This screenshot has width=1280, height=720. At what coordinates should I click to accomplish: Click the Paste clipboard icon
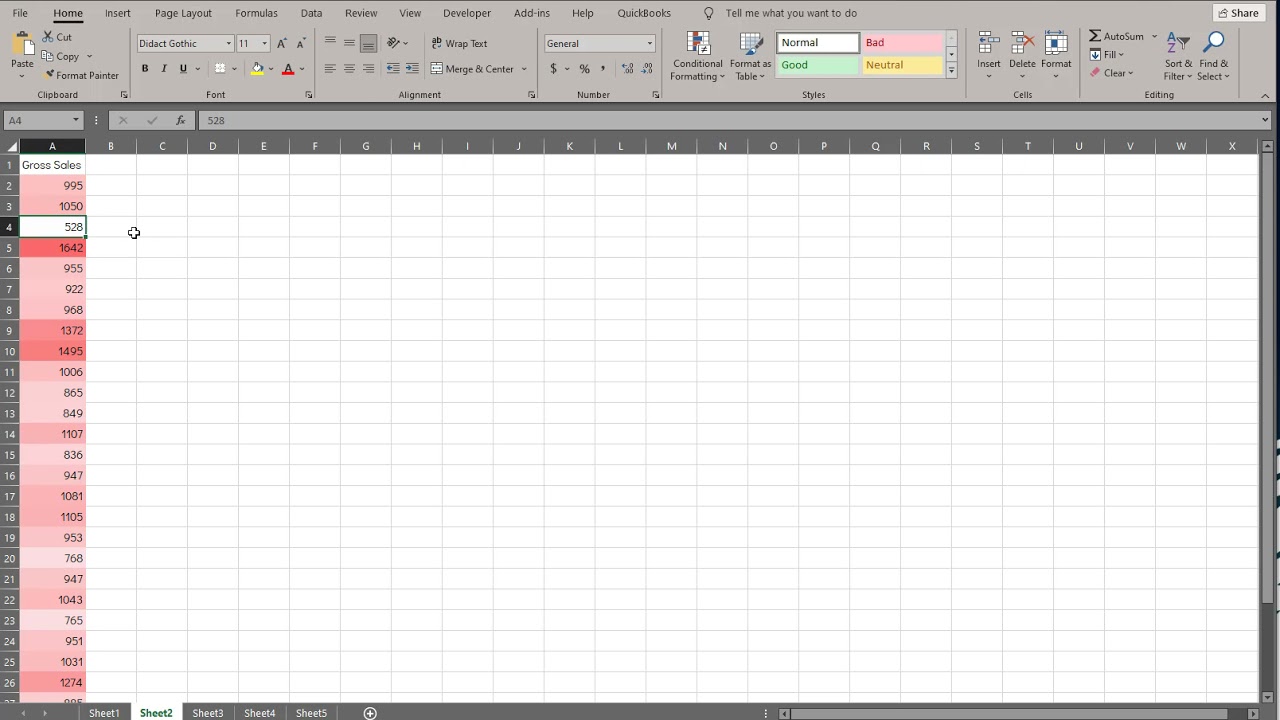22,44
